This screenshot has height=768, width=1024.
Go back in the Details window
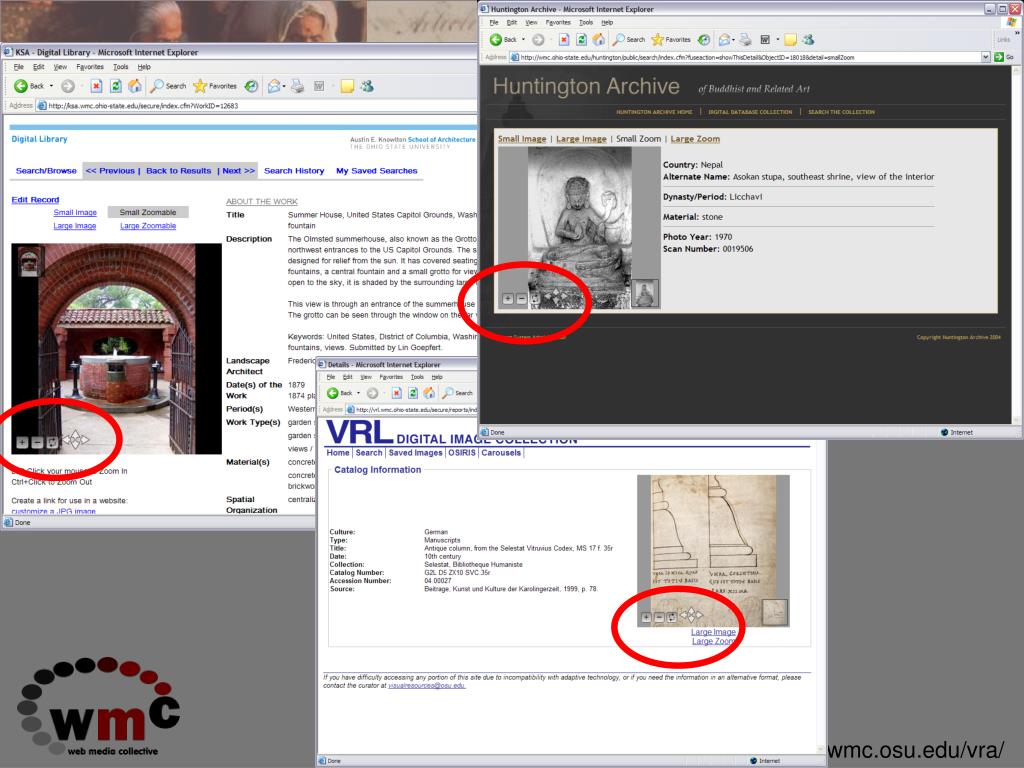(340, 393)
